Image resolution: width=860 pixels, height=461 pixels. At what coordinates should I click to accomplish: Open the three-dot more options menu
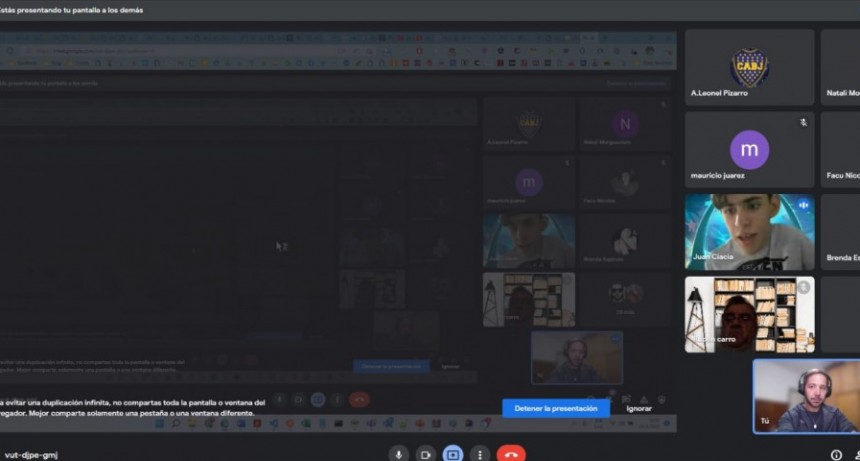[x=480, y=454]
